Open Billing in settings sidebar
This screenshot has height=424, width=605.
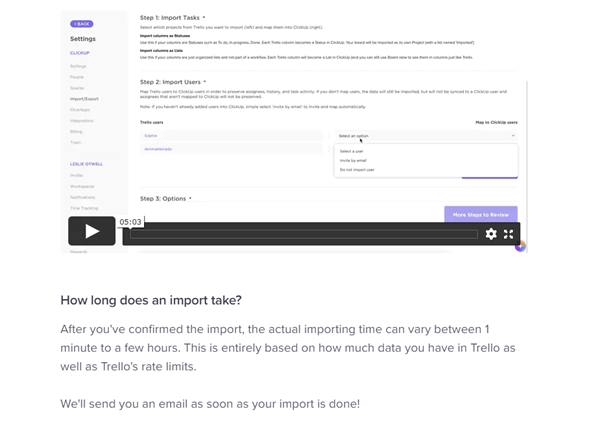pyautogui.click(x=77, y=131)
